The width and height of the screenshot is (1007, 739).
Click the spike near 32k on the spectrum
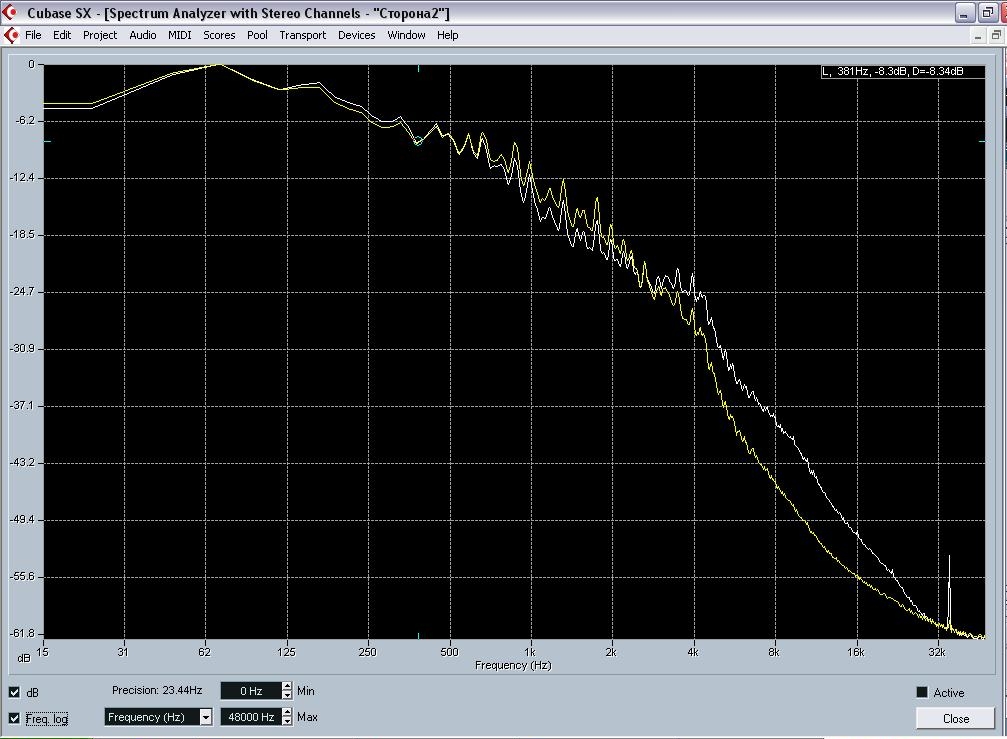(949, 590)
